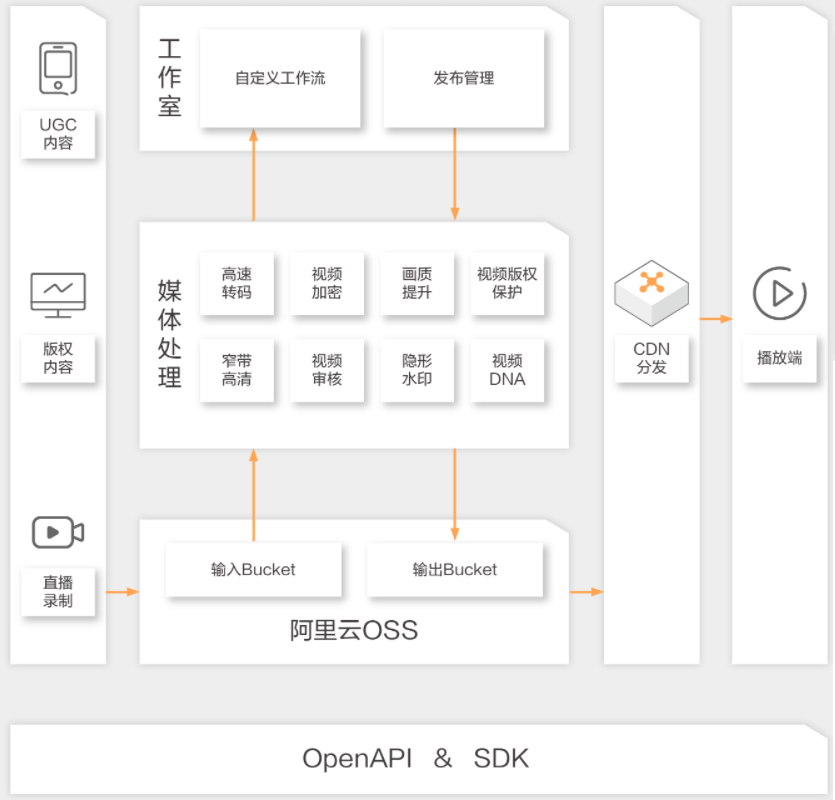
Task: Click the video camera live recording icon
Action: [58, 532]
